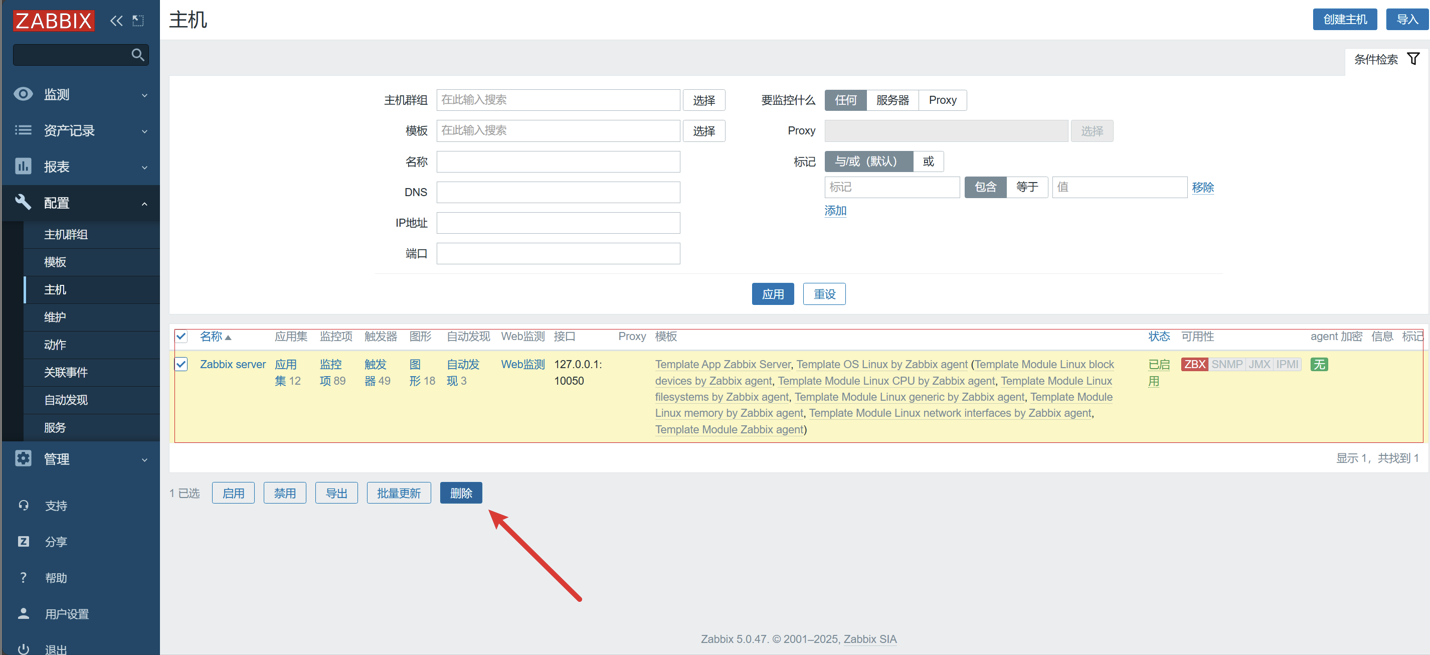
Task: Click the 配置 wrench icon
Action: click(x=23, y=202)
